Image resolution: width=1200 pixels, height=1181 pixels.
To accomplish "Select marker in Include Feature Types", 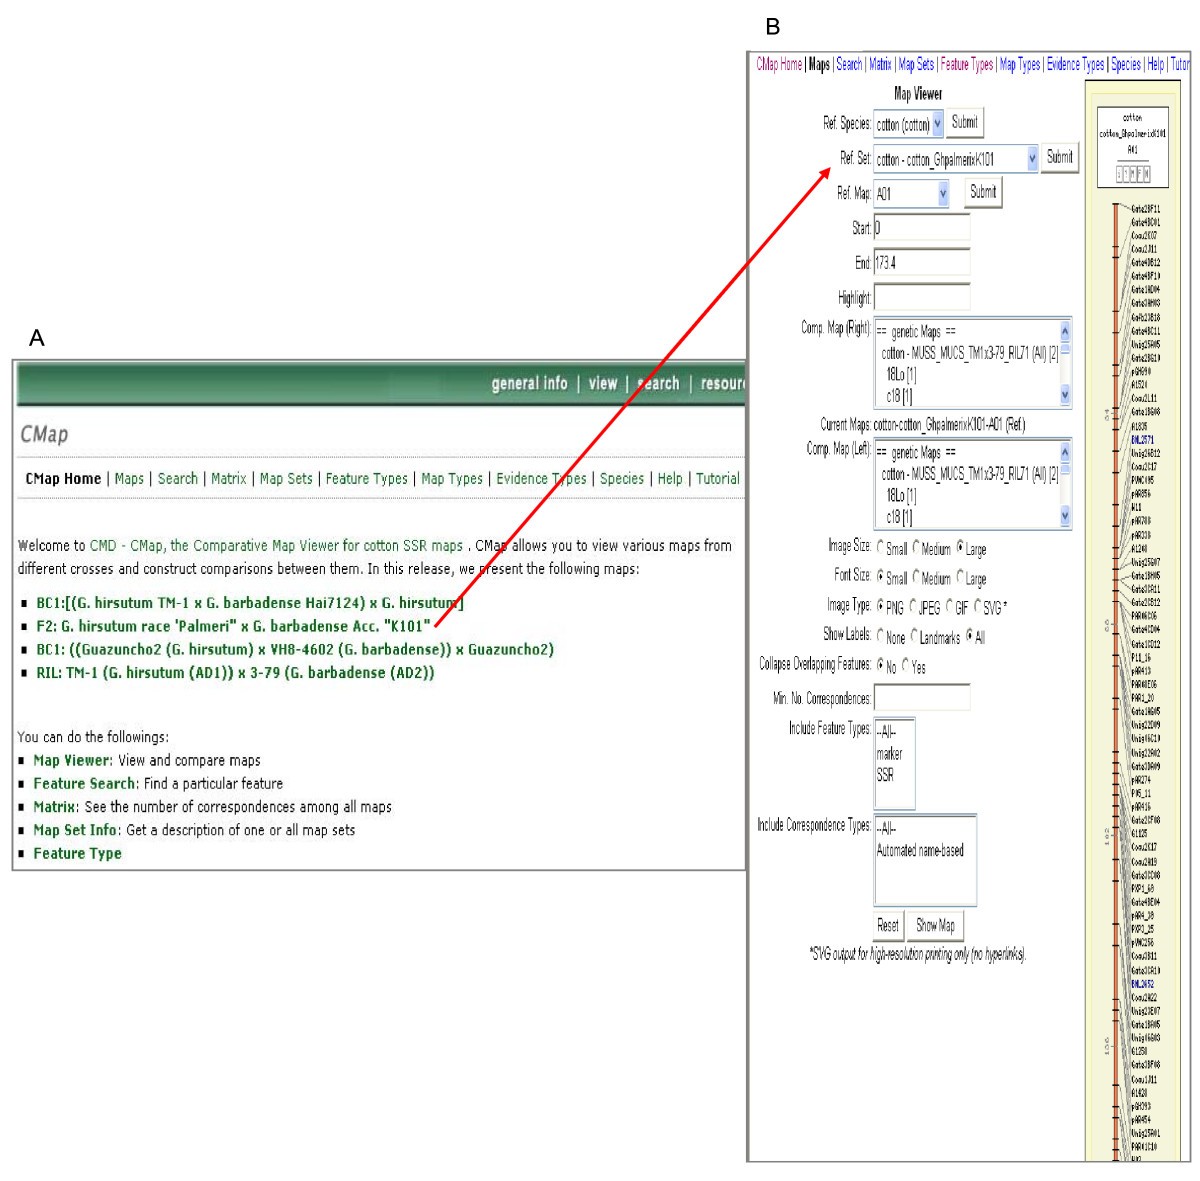I will 889,754.
